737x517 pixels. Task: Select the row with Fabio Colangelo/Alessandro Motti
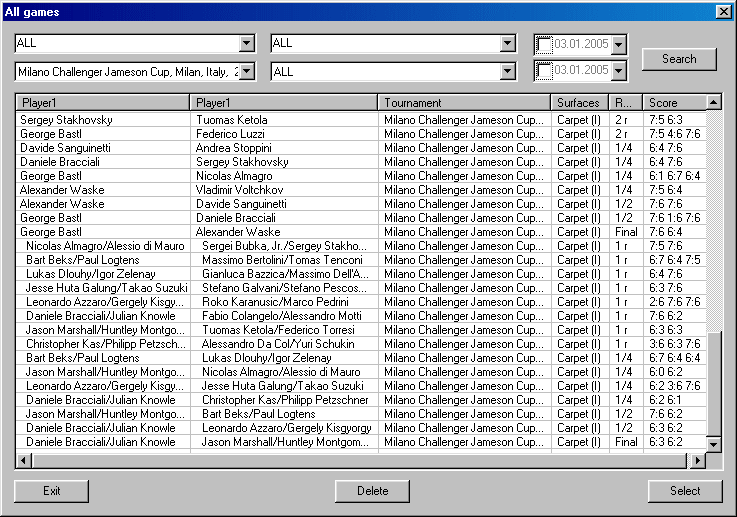tap(361, 316)
